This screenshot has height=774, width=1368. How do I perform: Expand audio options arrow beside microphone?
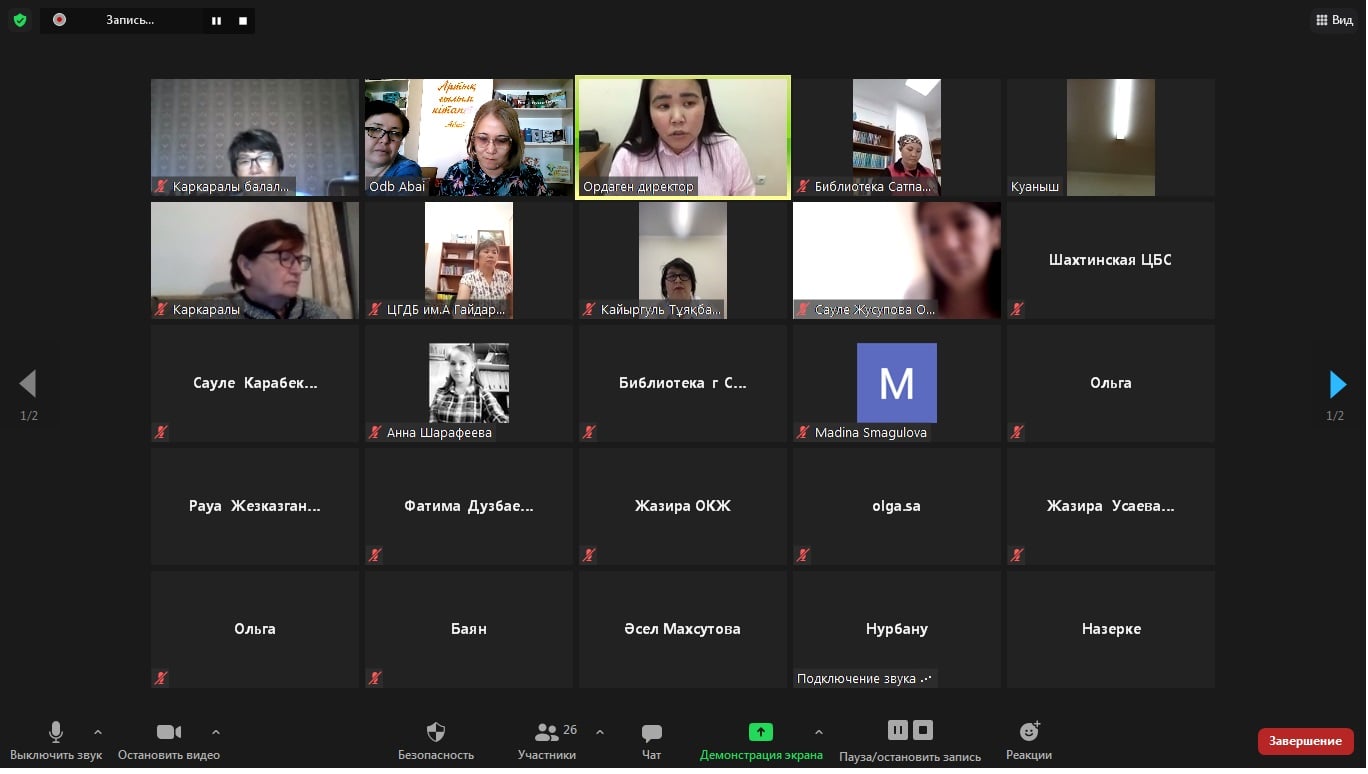pyautogui.click(x=98, y=732)
